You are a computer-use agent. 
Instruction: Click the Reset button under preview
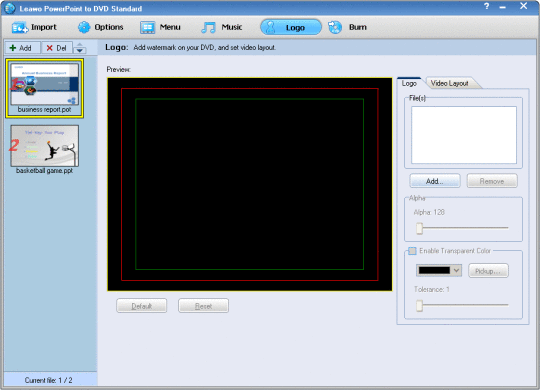point(203,306)
